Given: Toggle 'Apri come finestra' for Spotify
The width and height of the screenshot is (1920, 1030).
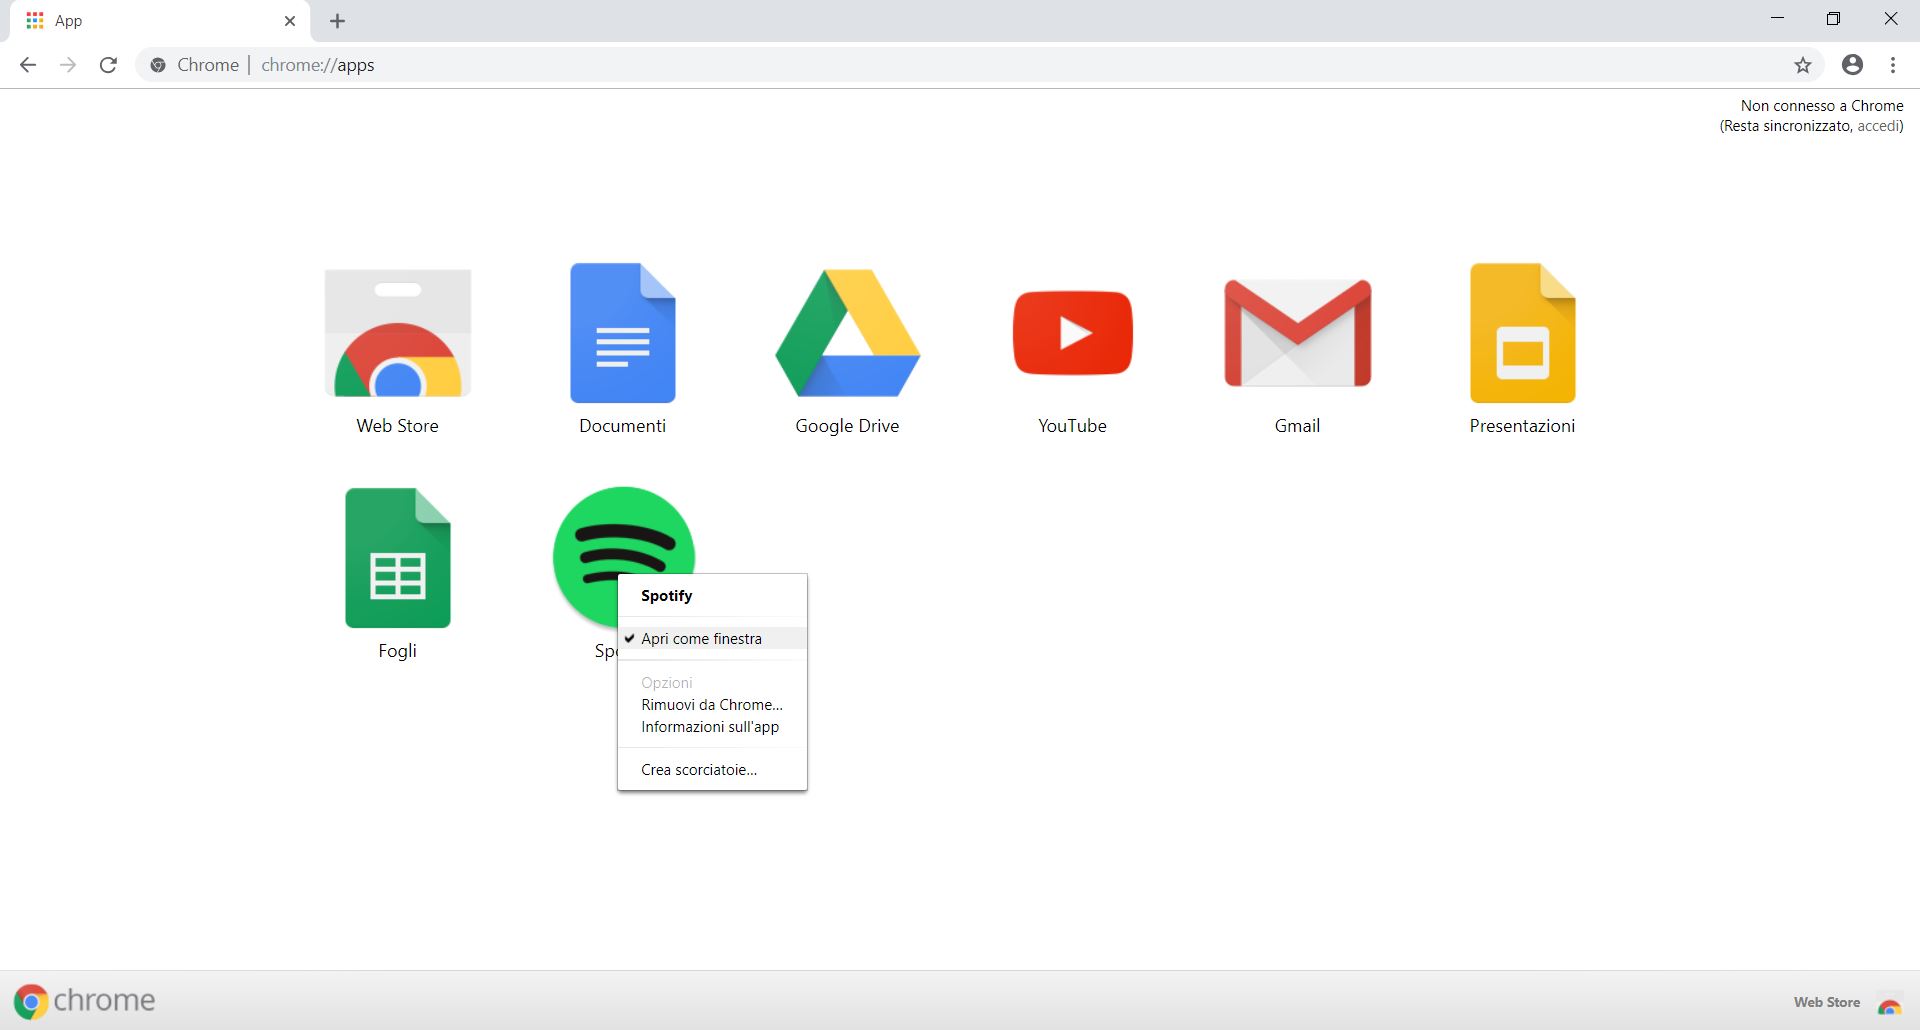Looking at the screenshot, I should point(700,638).
